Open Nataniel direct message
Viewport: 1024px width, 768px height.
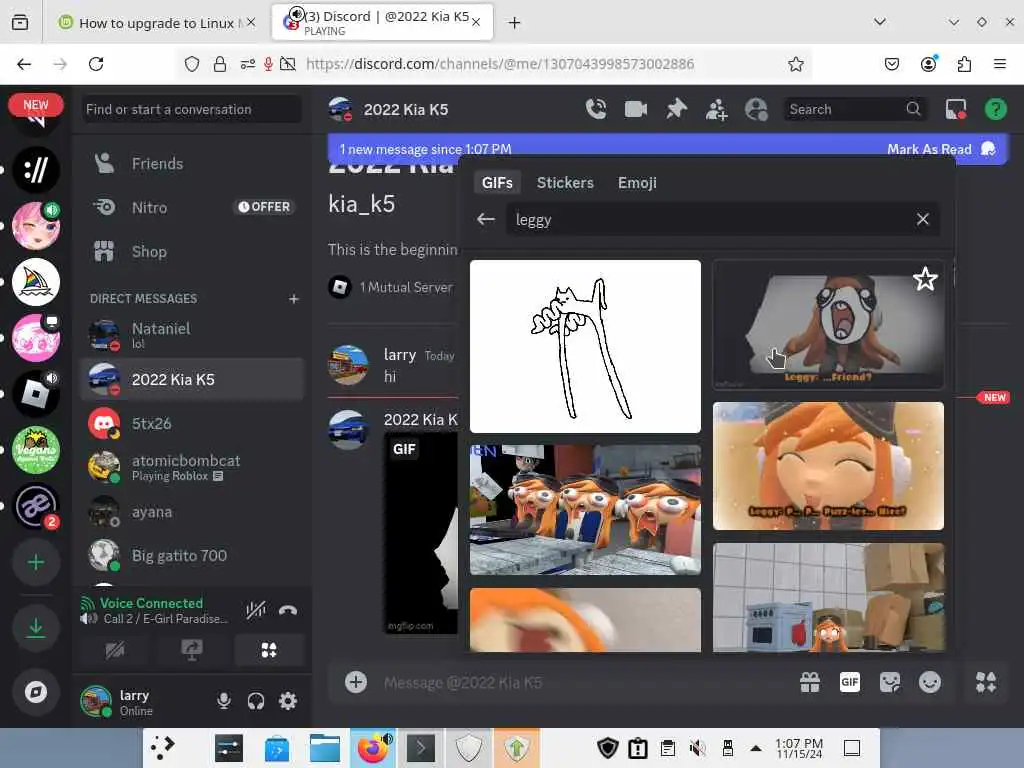coord(191,335)
